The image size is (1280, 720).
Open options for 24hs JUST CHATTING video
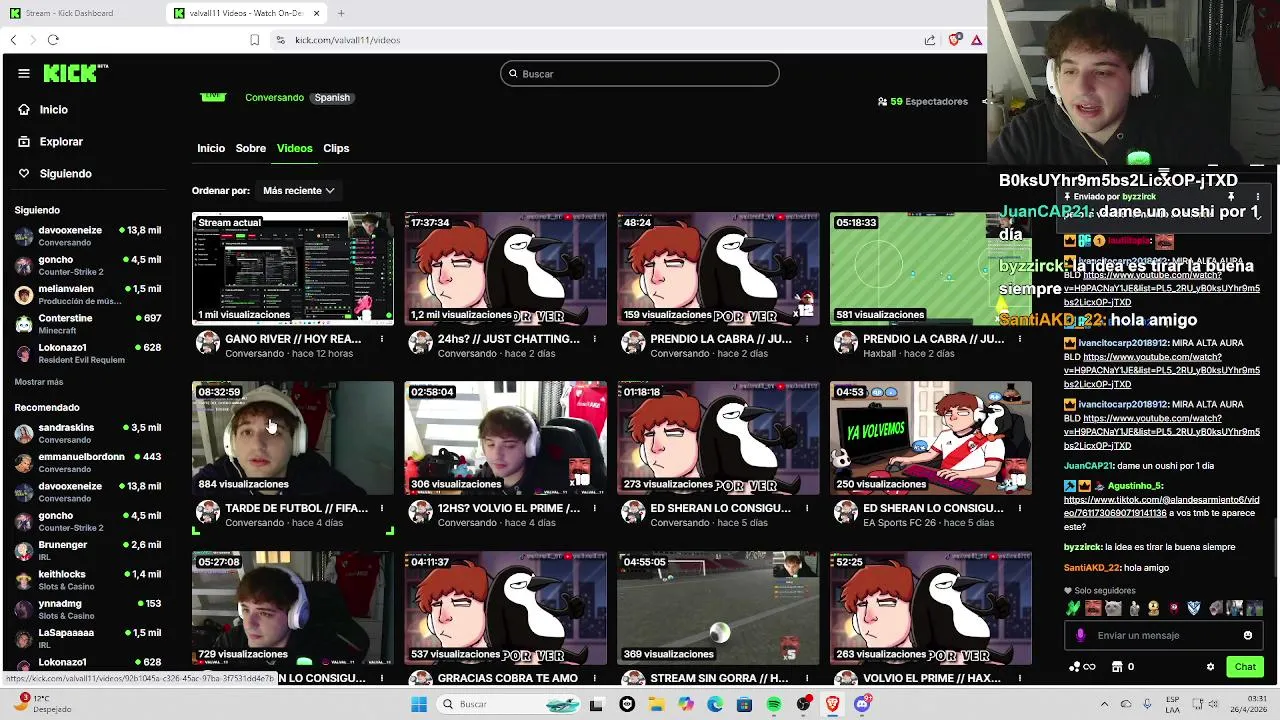click(x=594, y=339)
